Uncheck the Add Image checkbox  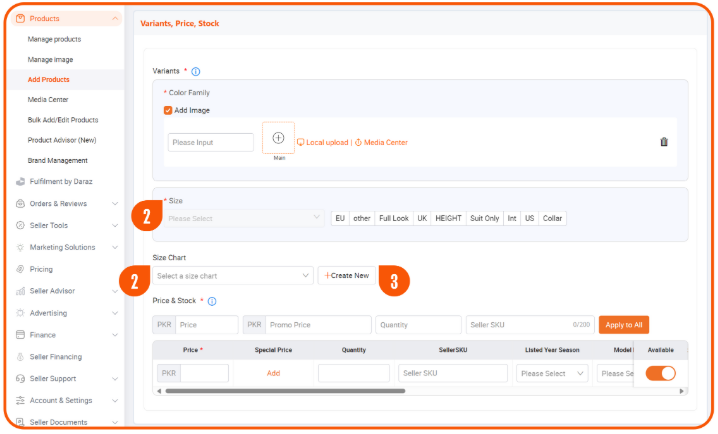(x=168, y=110)
